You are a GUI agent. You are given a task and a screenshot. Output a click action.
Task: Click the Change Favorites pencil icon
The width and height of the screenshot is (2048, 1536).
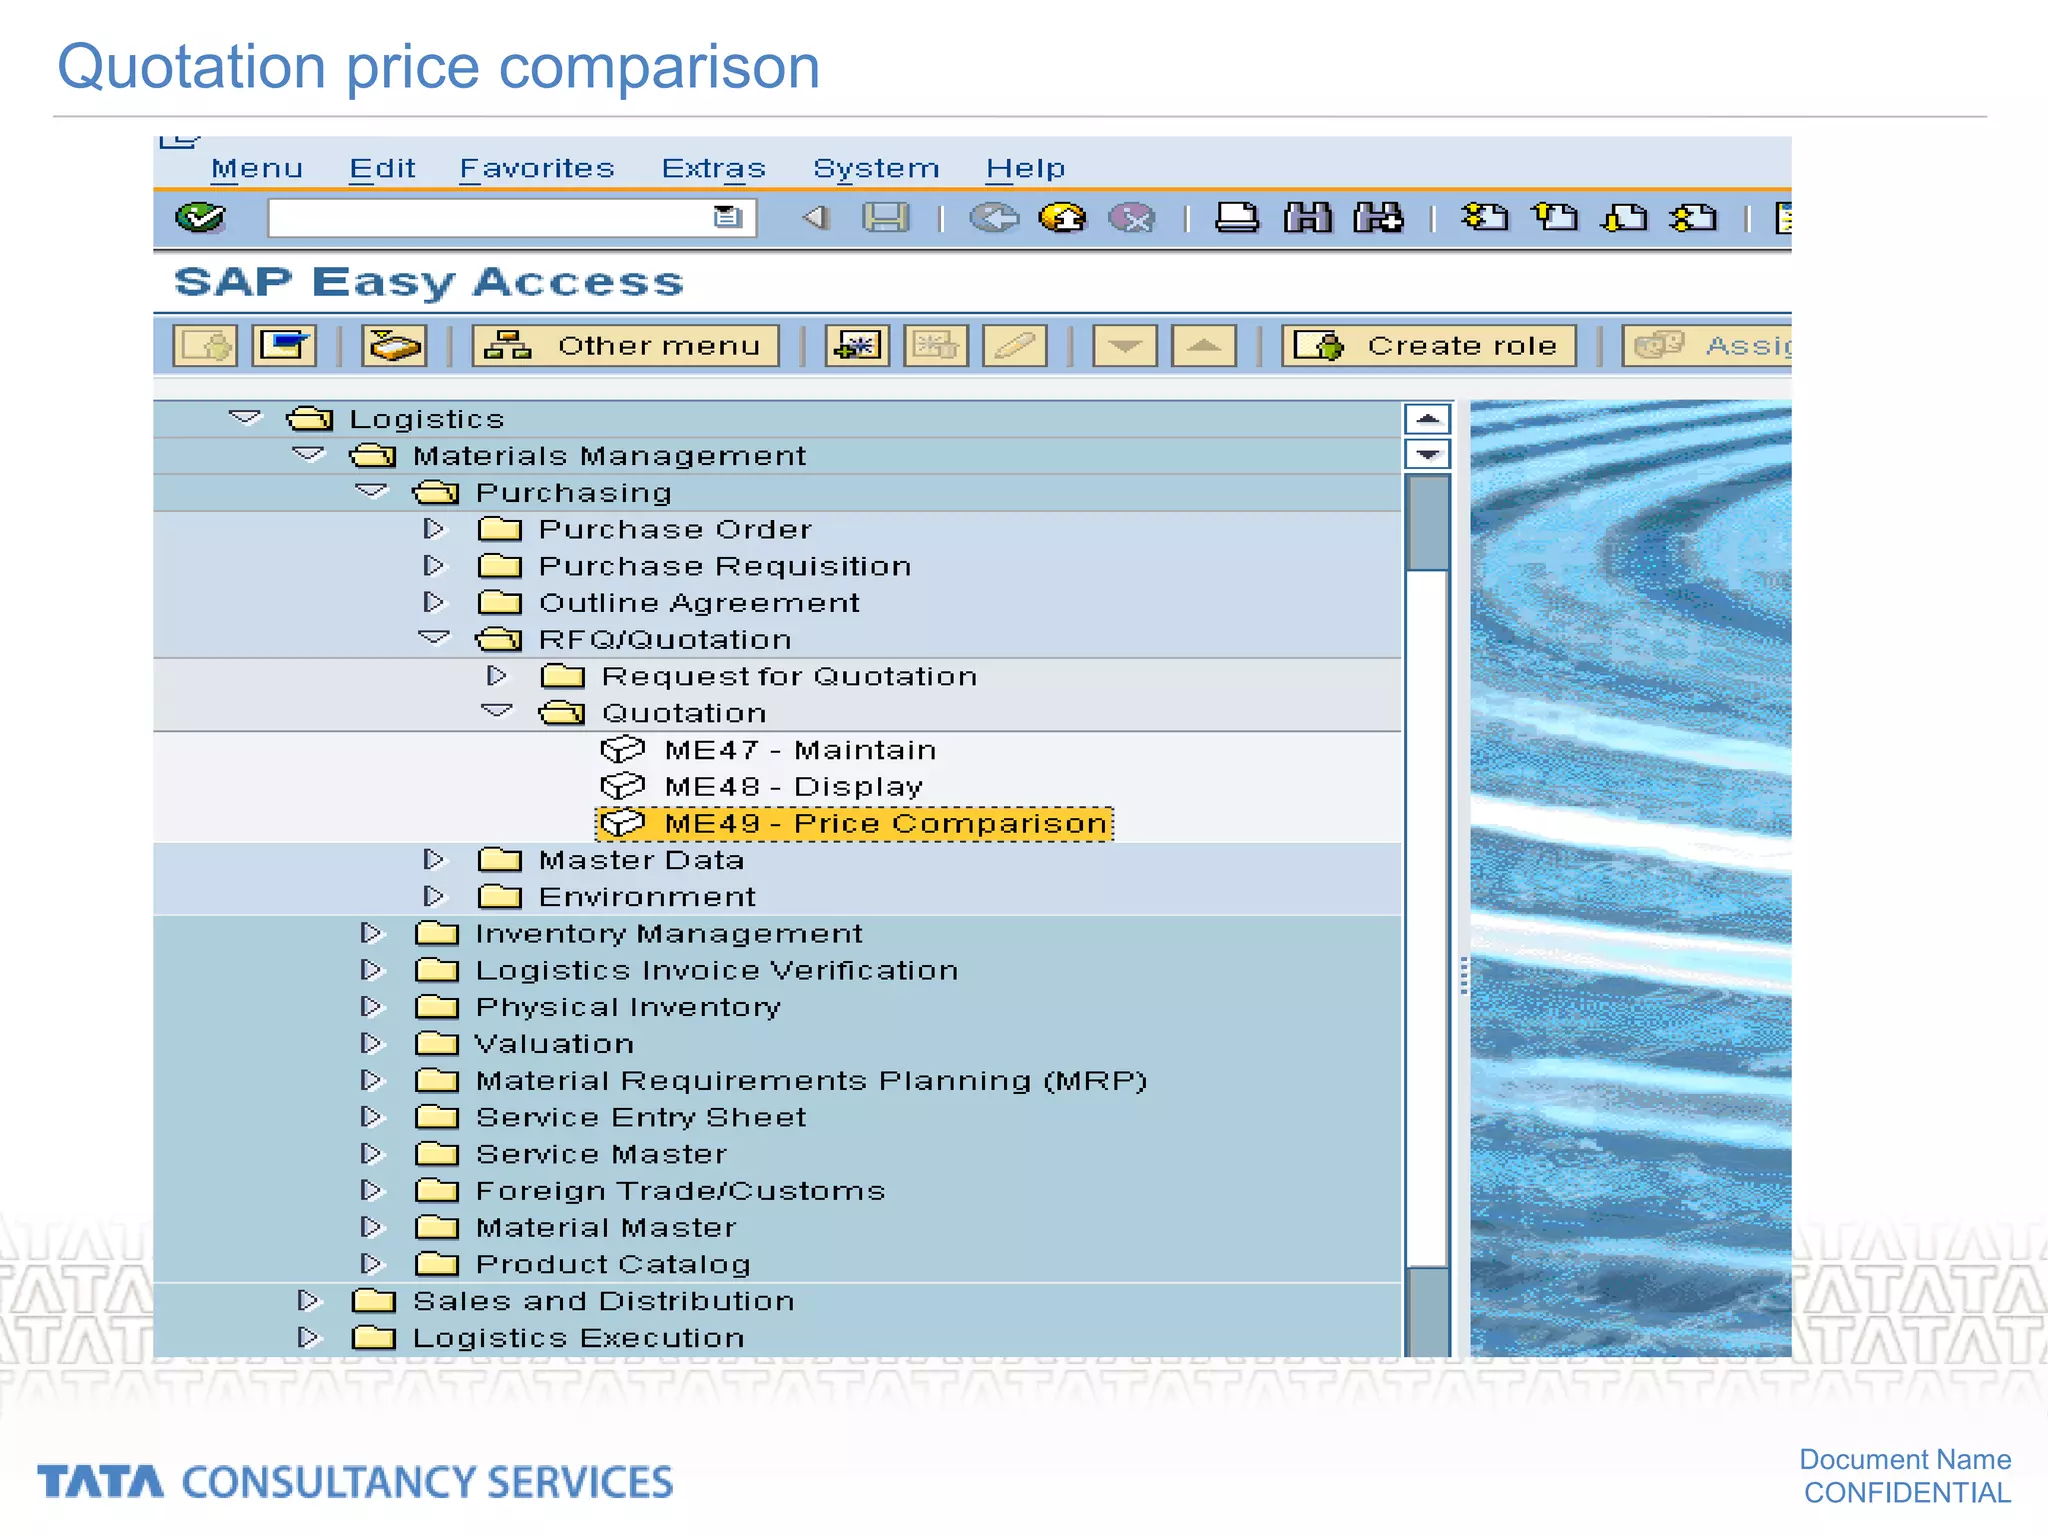(1014, 346)
